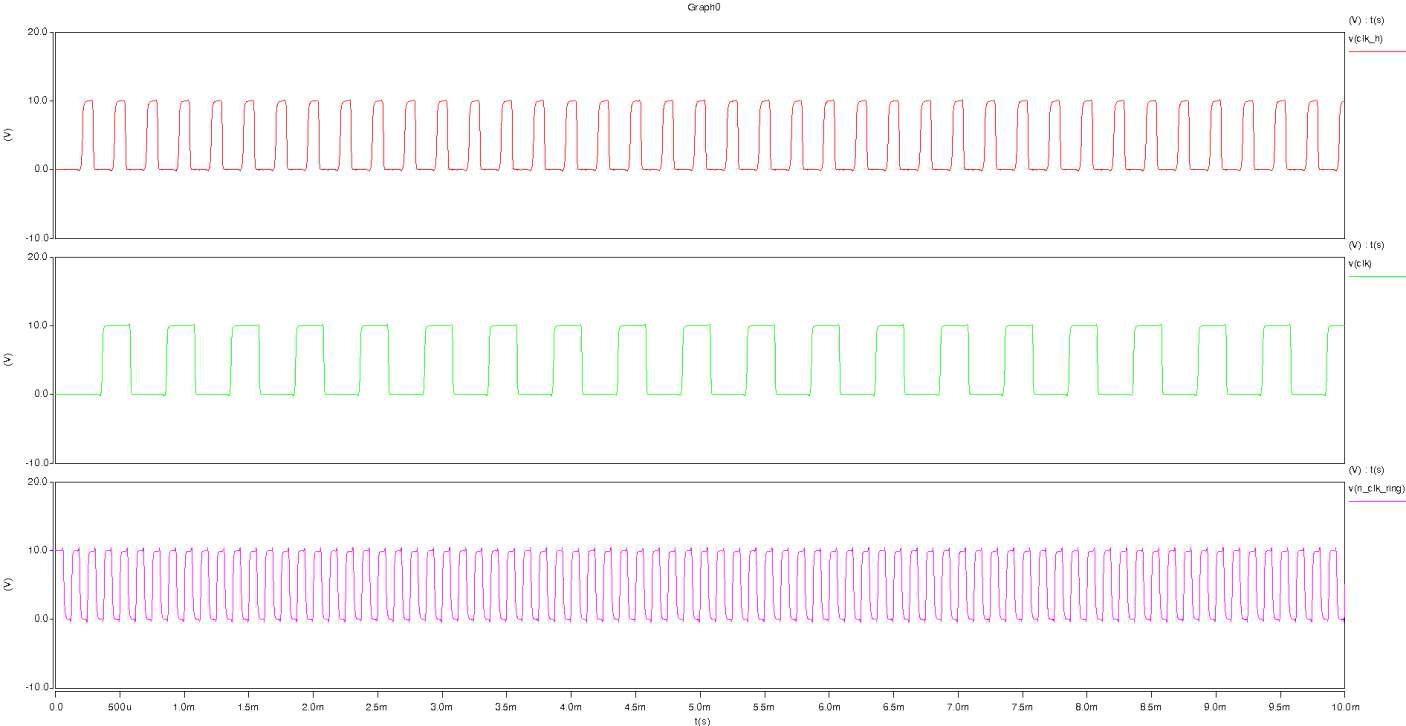Click the (V) : t(s) header above v(n_clk_ring)
Screen dimensions: 1406x726
pos(1366,471)
